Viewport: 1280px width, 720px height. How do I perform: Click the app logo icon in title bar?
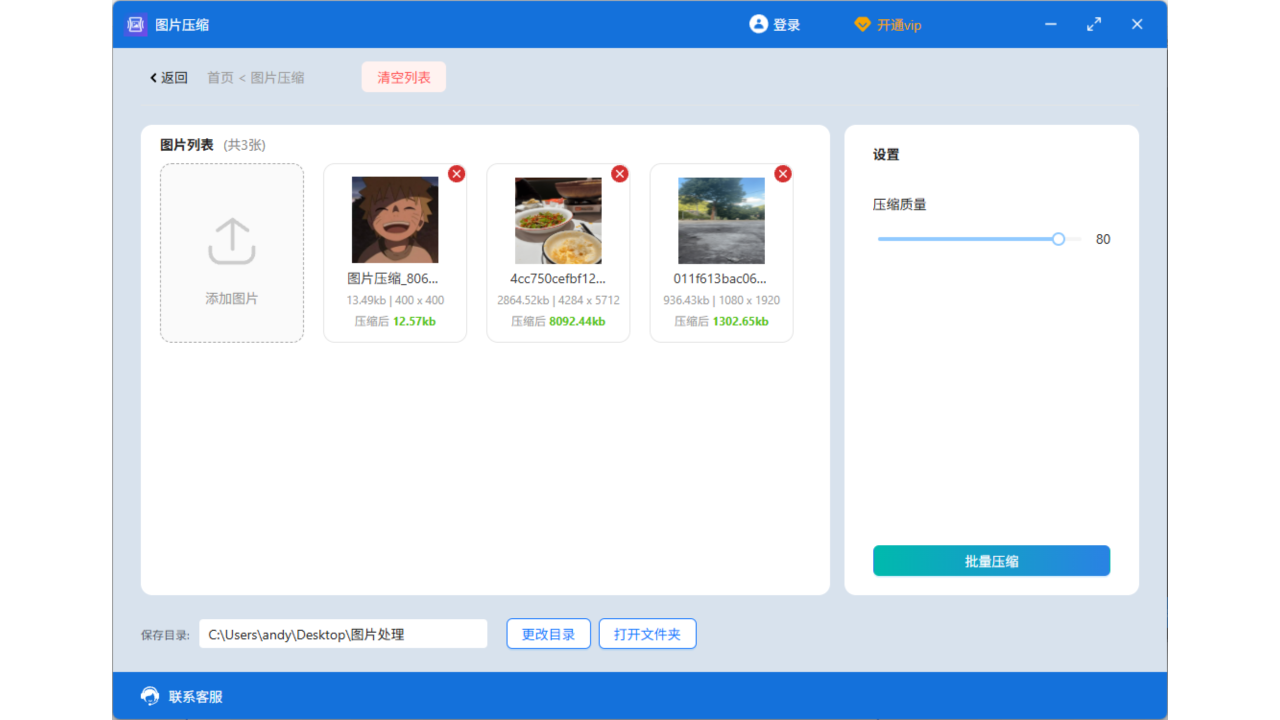(x=135, y=24)
